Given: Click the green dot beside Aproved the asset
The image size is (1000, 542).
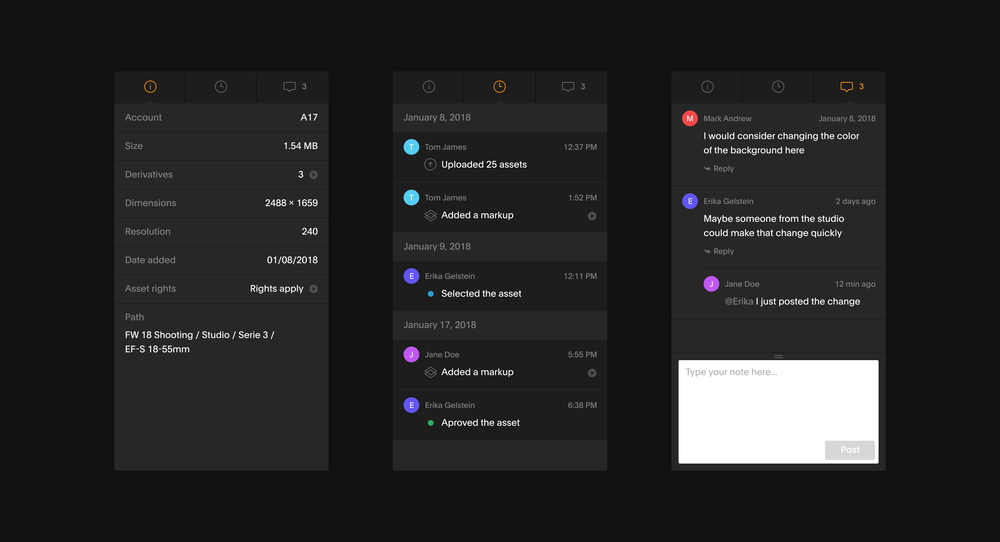Looking at the screenshot, I should [x=430, y=423].
